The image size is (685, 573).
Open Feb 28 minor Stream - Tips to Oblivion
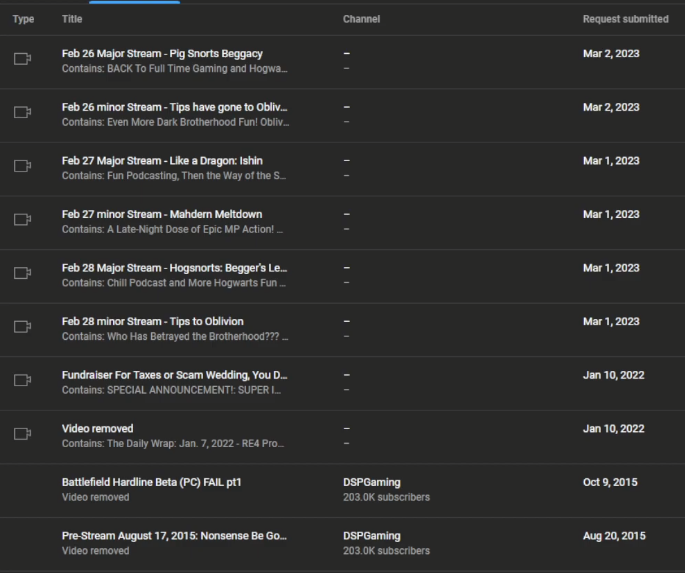[x=152, y=321]
